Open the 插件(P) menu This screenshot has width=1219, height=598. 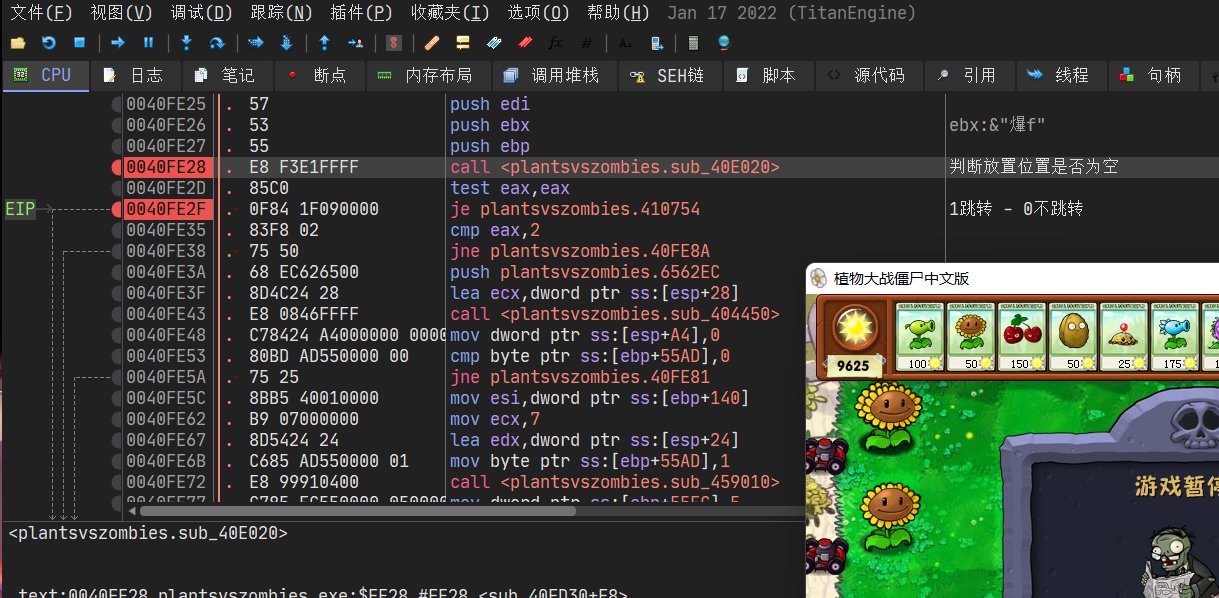(361, 13)
